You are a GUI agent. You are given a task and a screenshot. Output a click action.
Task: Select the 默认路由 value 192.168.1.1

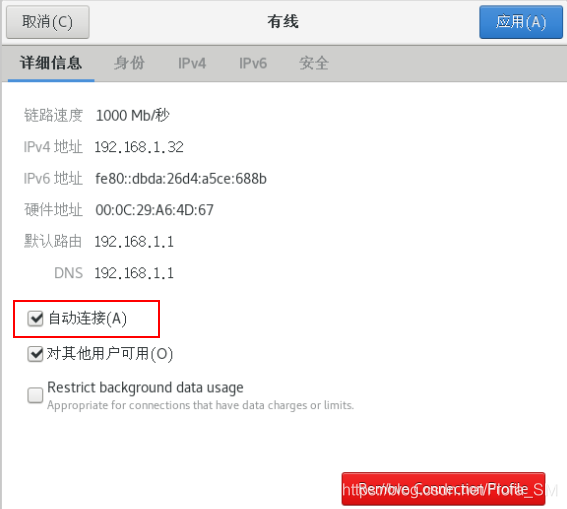[x=134, y=241]
